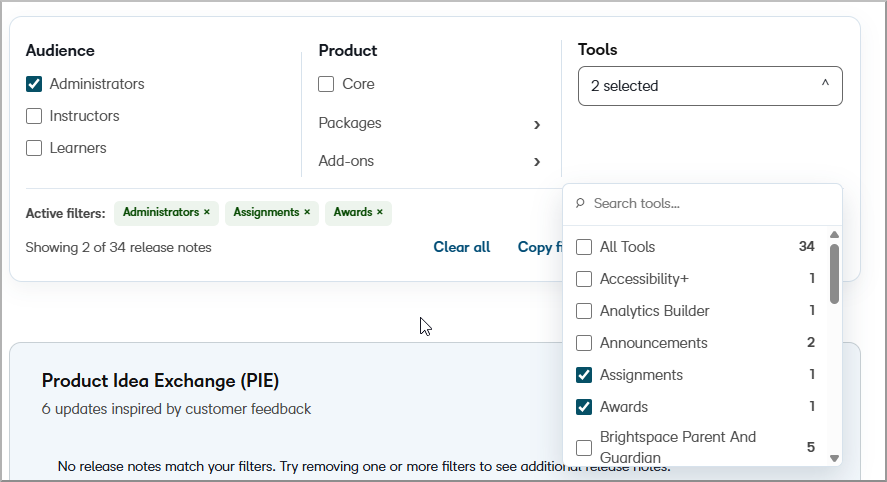Expand the Add-ons product submenu
This screenshot has height=482, width=887.
coord(430,161)
